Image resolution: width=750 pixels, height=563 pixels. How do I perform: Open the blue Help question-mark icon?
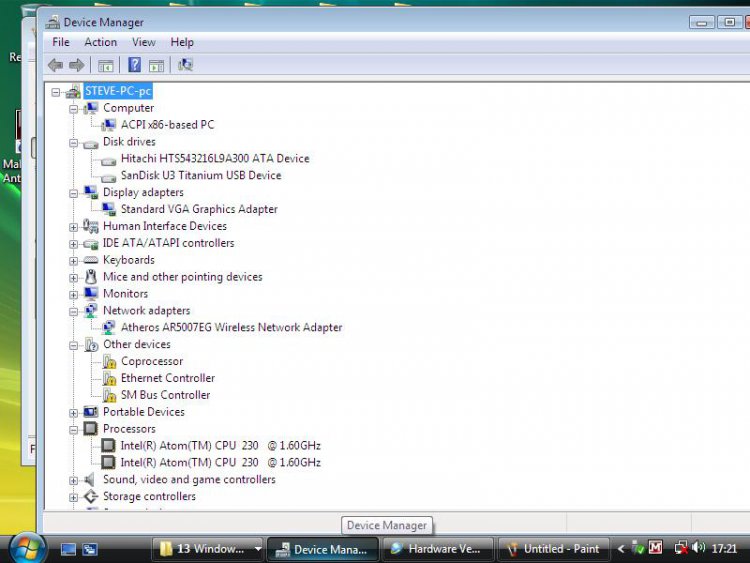(x=134, y=65)
